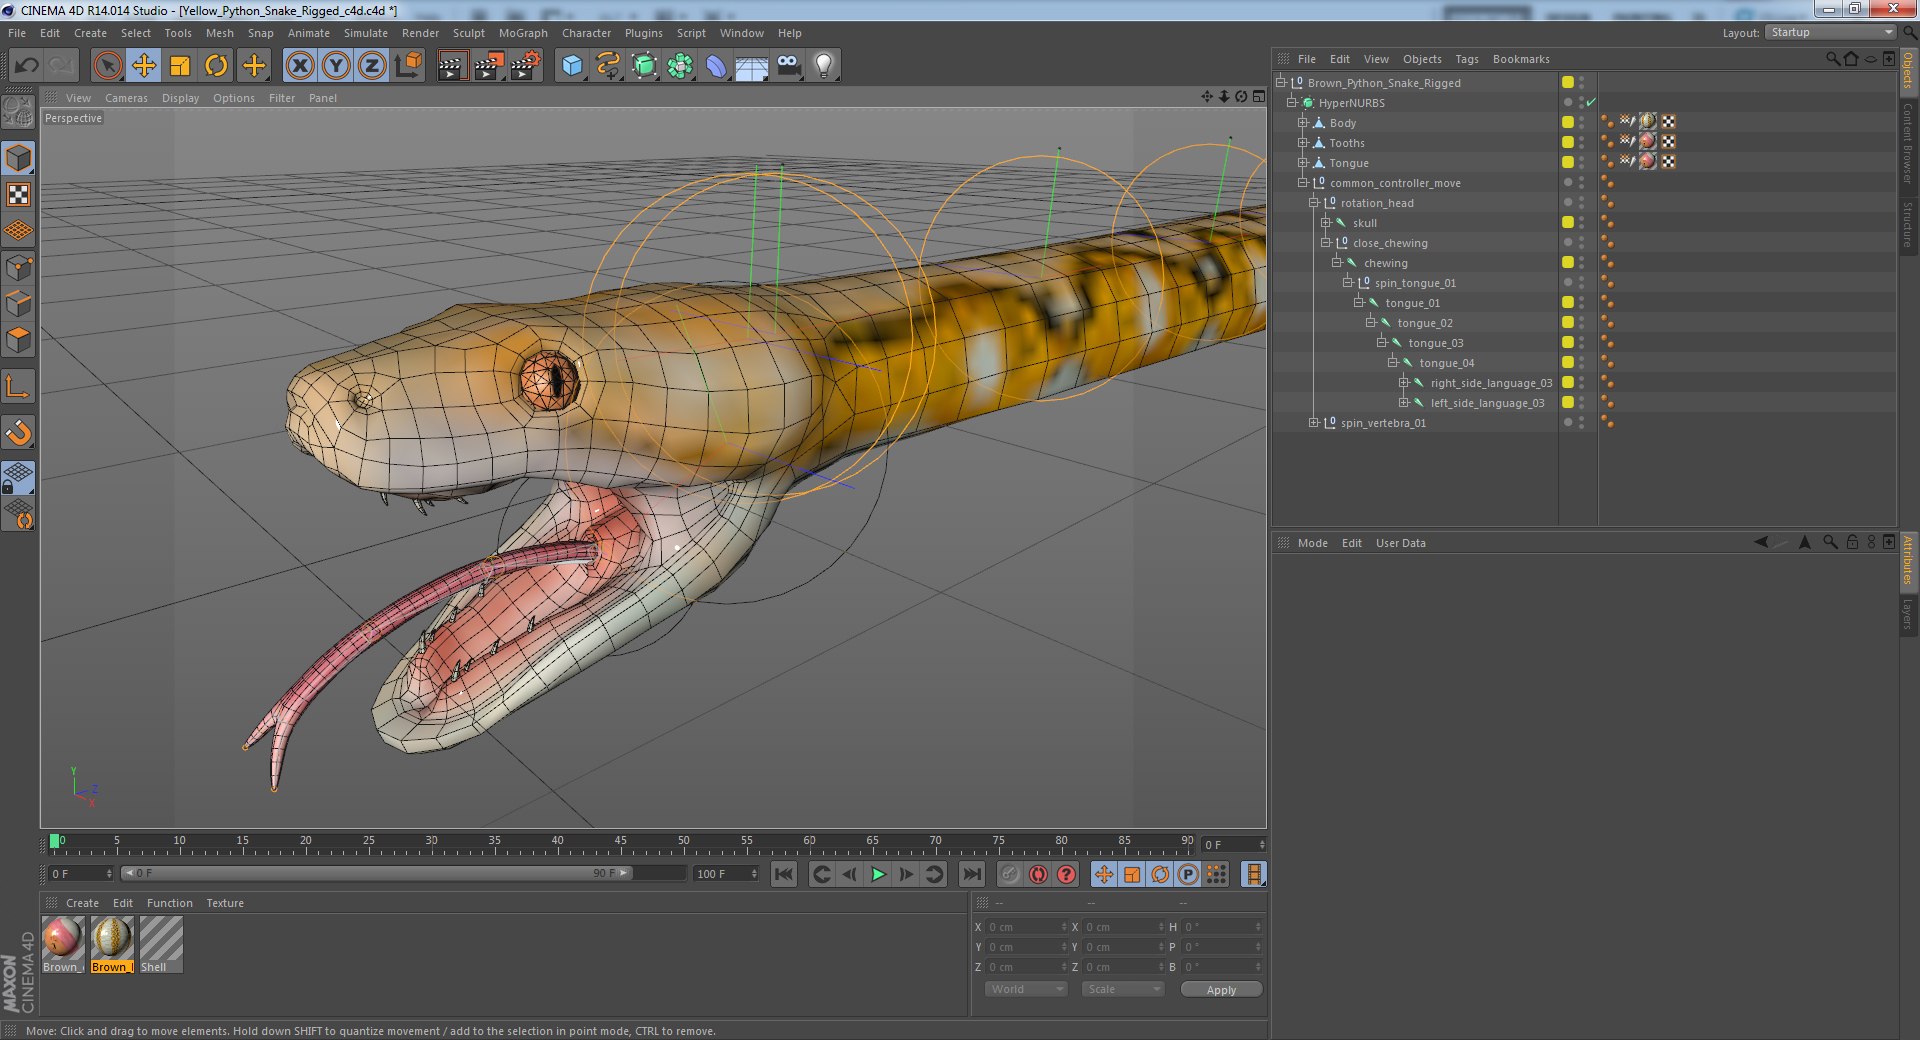
Task: Add a Cube primitive object
Action: (x=572, y=66)
